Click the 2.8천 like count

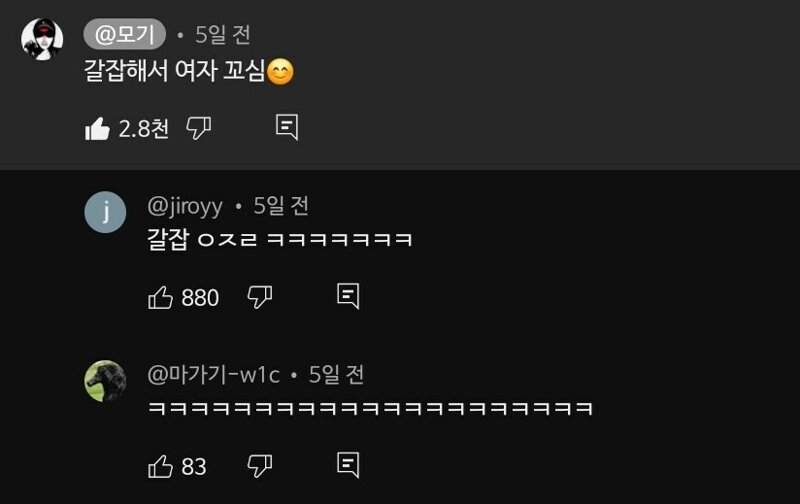(143, 129)
